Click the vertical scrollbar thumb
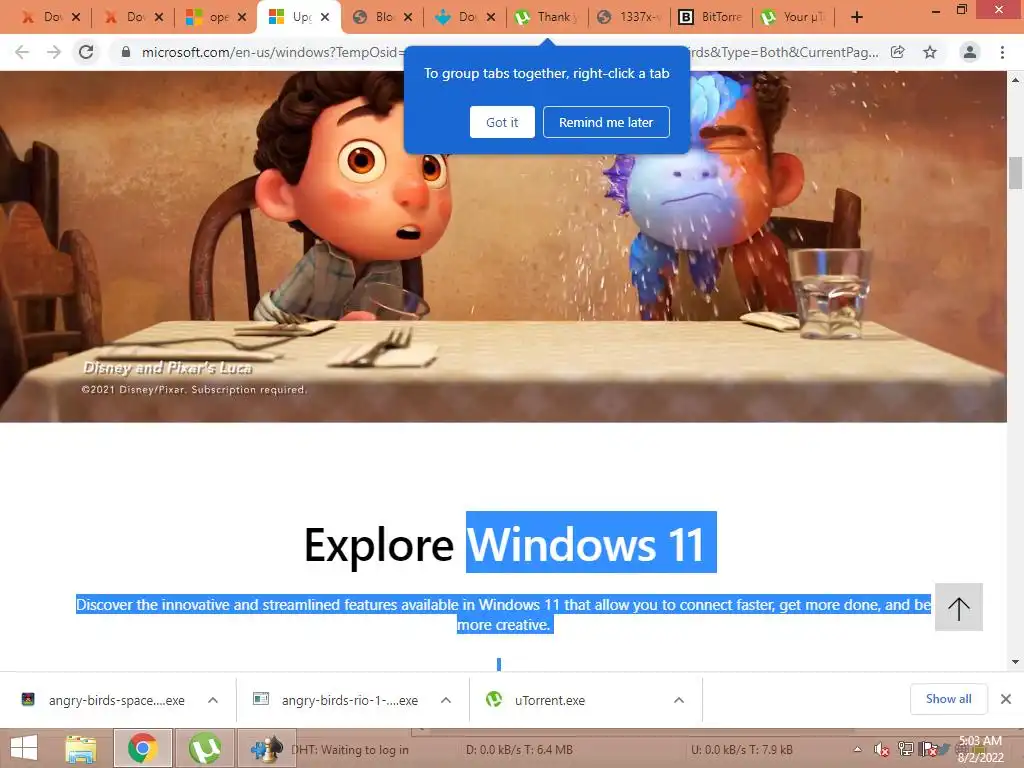 click(x=1016, y=172)
